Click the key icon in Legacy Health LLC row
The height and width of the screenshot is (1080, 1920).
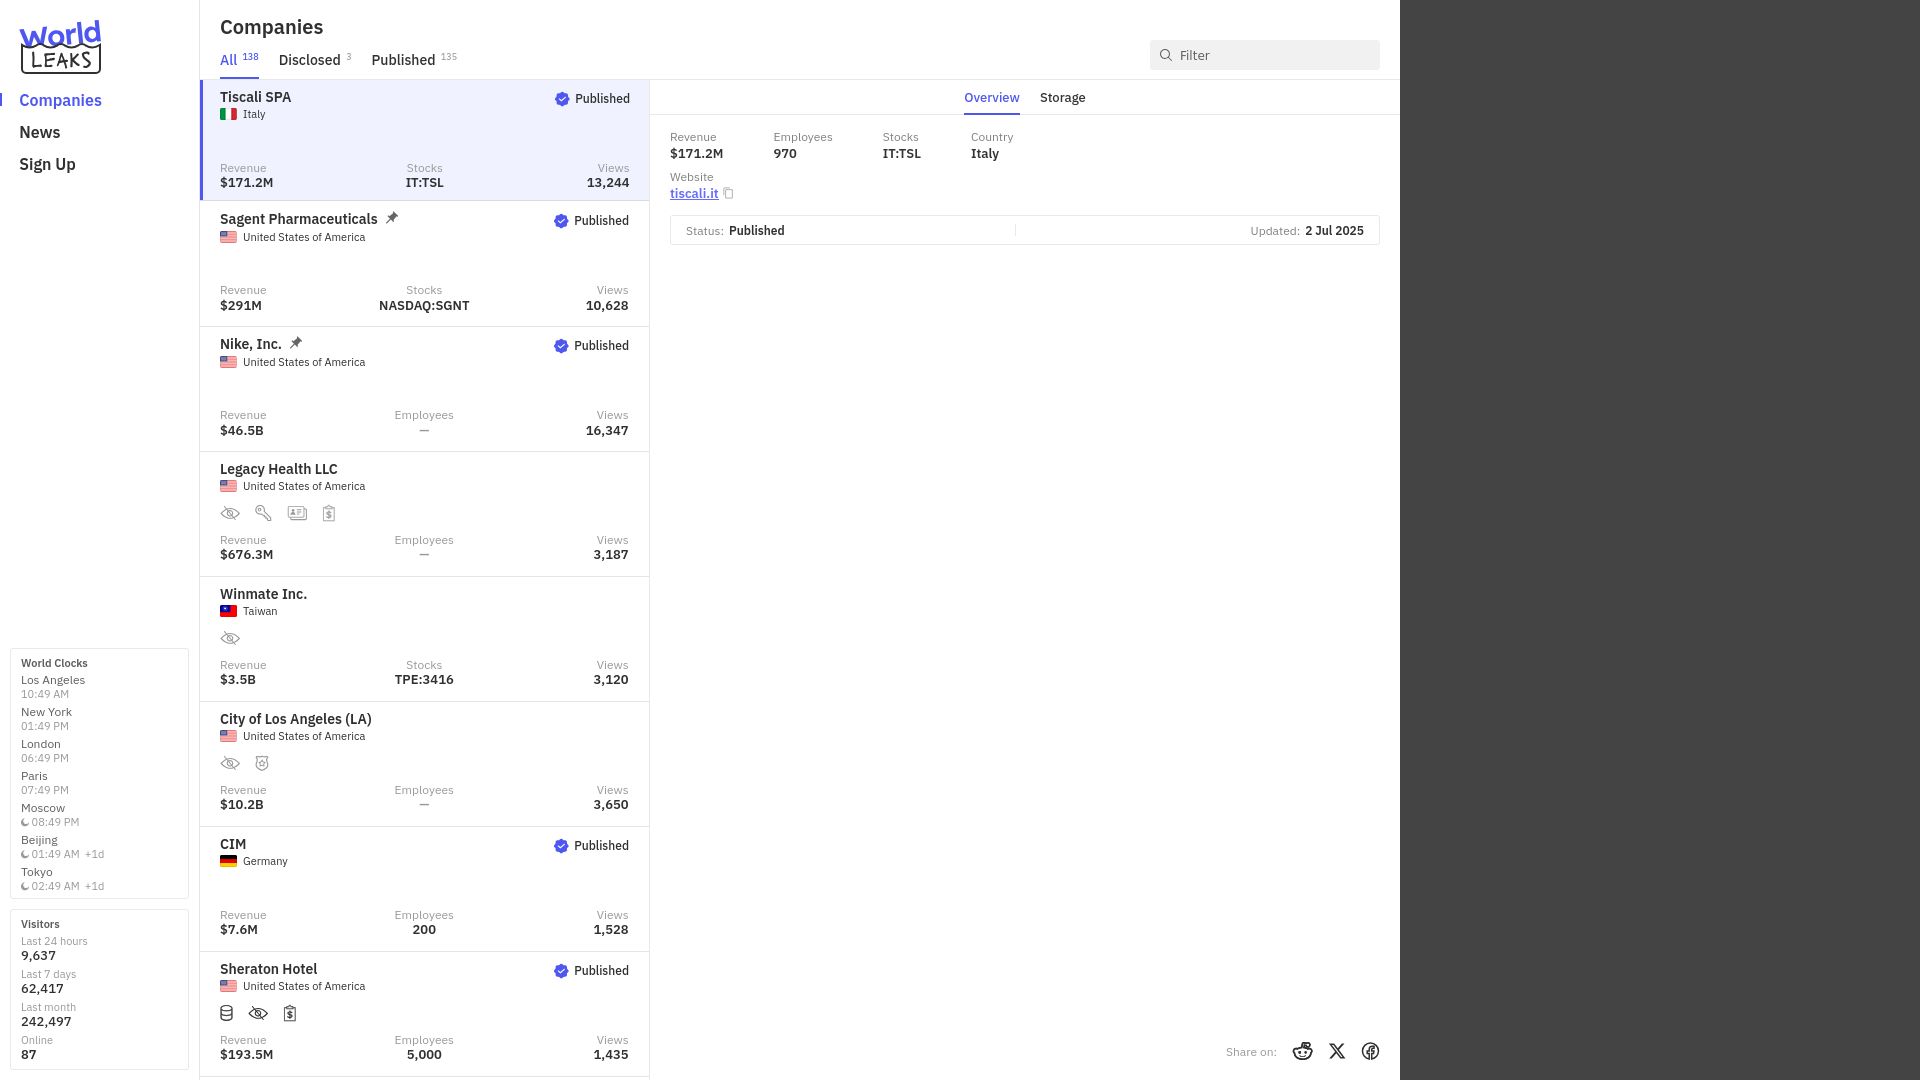coord(263,513)
